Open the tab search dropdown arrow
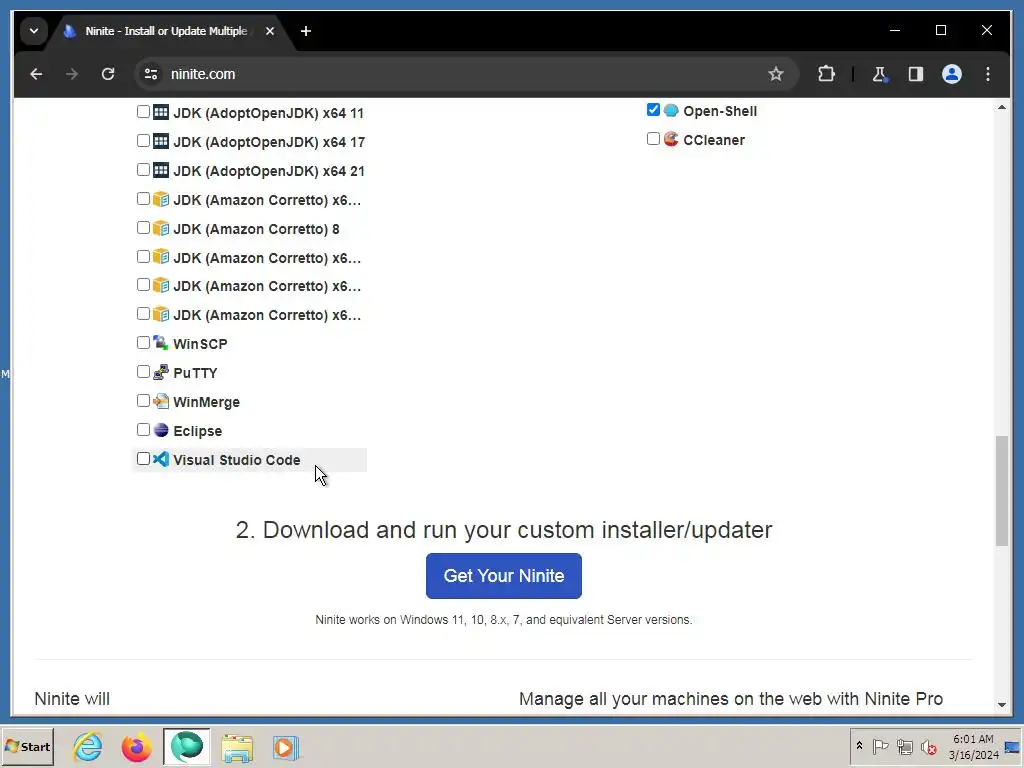This screenshot has height=768, width=1024. tap(34, 31)
